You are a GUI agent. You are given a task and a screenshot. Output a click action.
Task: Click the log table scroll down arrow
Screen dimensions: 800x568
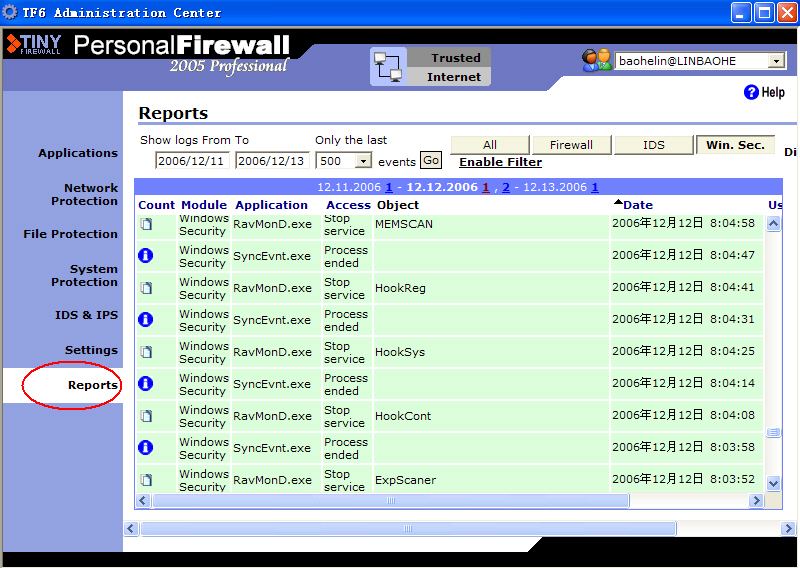pyautogui.click(x=773, y=483)
